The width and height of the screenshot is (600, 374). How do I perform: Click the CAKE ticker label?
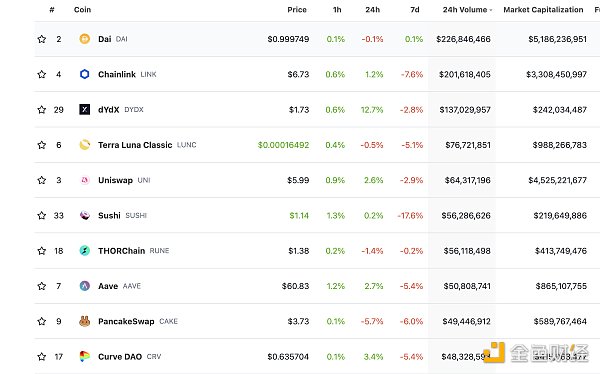[x=168, y=321]
